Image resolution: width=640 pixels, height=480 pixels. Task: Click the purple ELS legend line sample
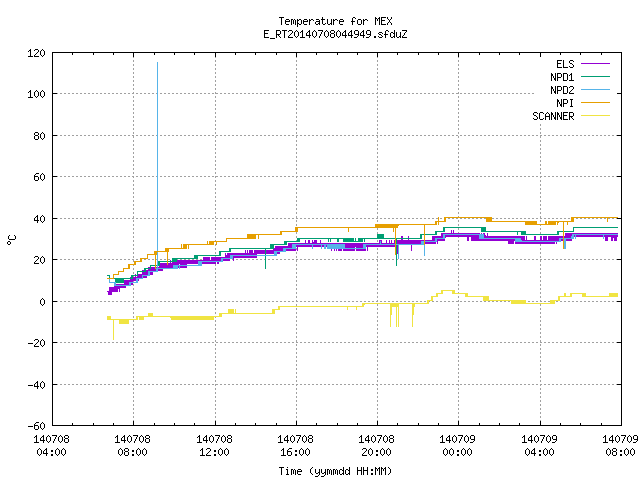pos(595,64)
